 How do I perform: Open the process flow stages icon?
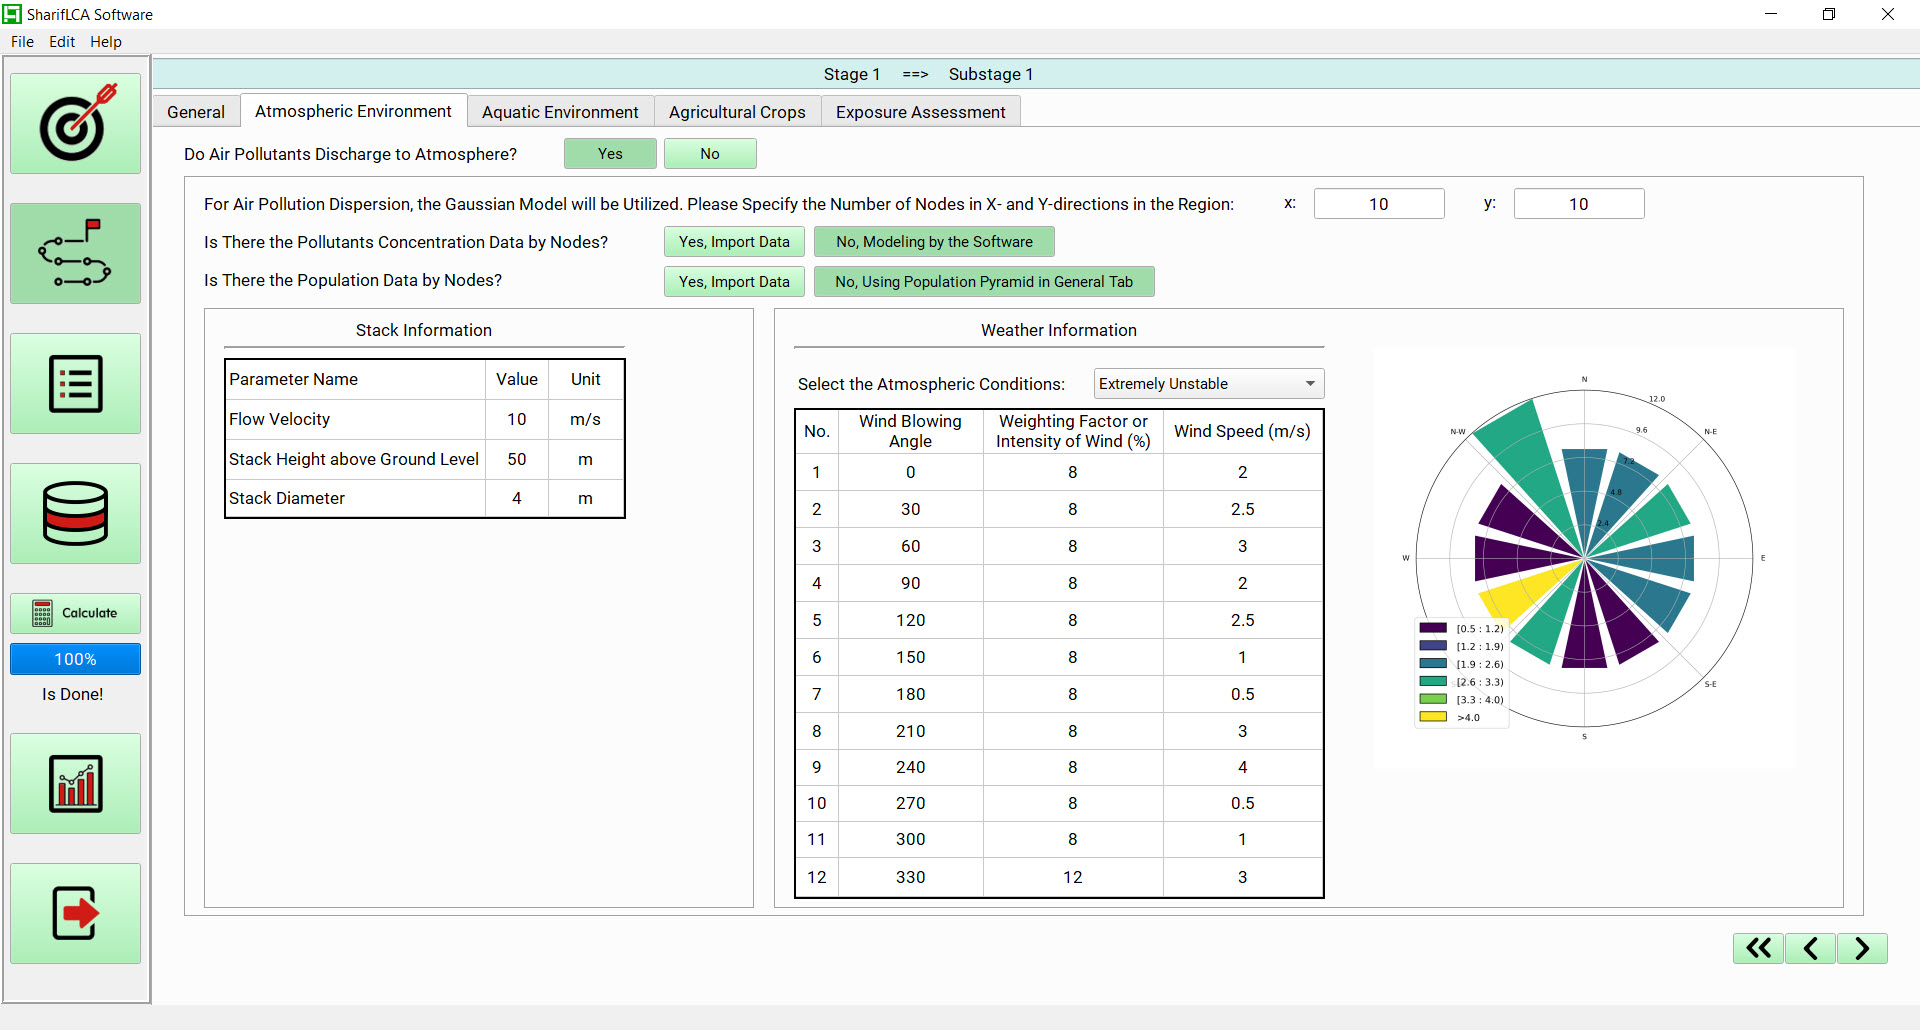(75, 254)
